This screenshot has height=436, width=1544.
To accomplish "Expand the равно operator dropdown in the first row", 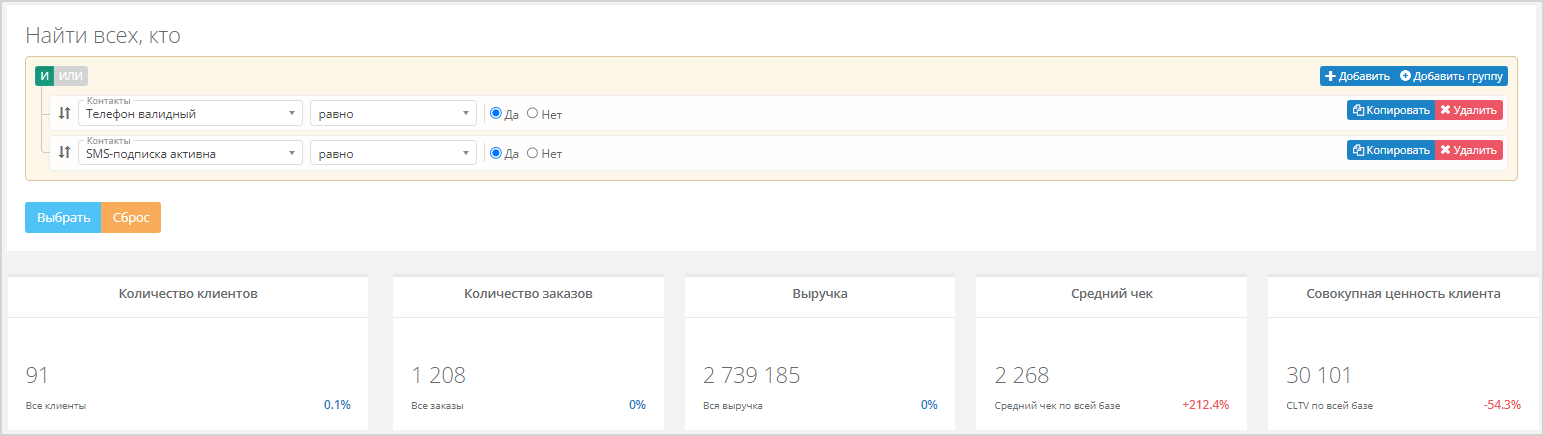I will (x=393, y=113).
